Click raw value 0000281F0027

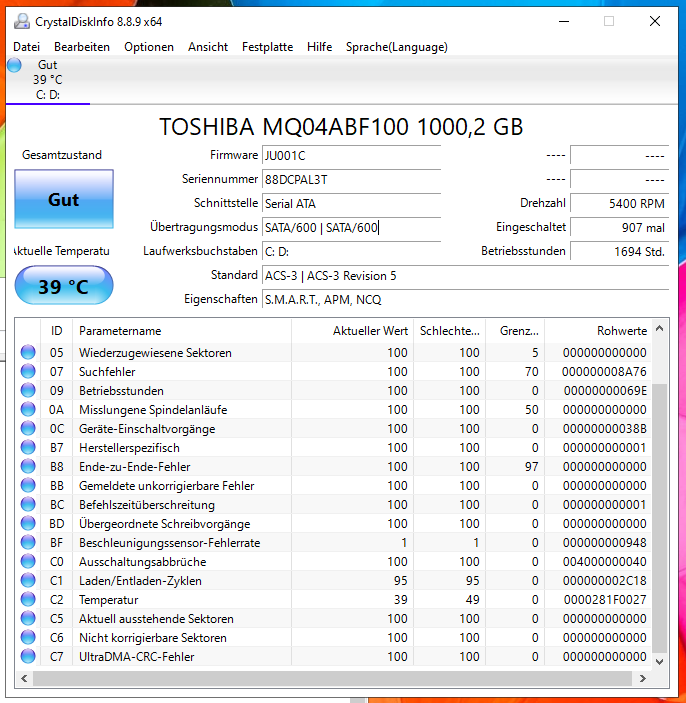tap(605, 599)
